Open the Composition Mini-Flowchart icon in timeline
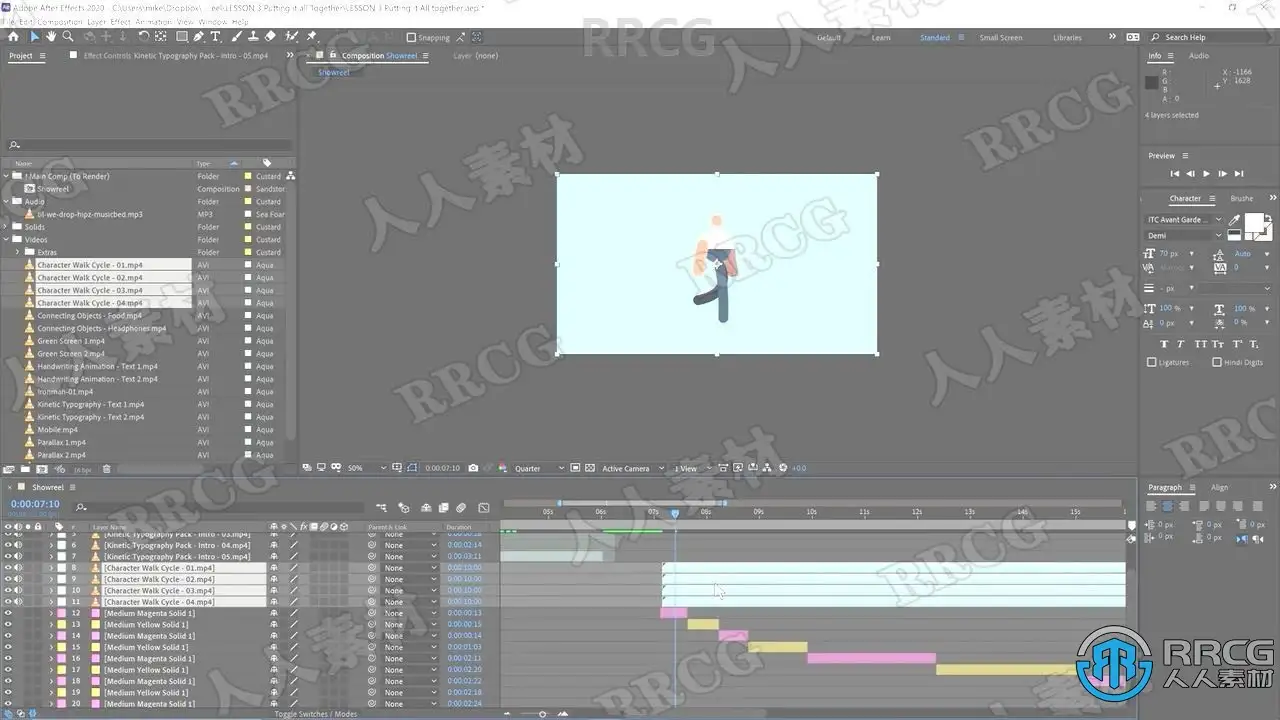 click(x=382, y=508)
